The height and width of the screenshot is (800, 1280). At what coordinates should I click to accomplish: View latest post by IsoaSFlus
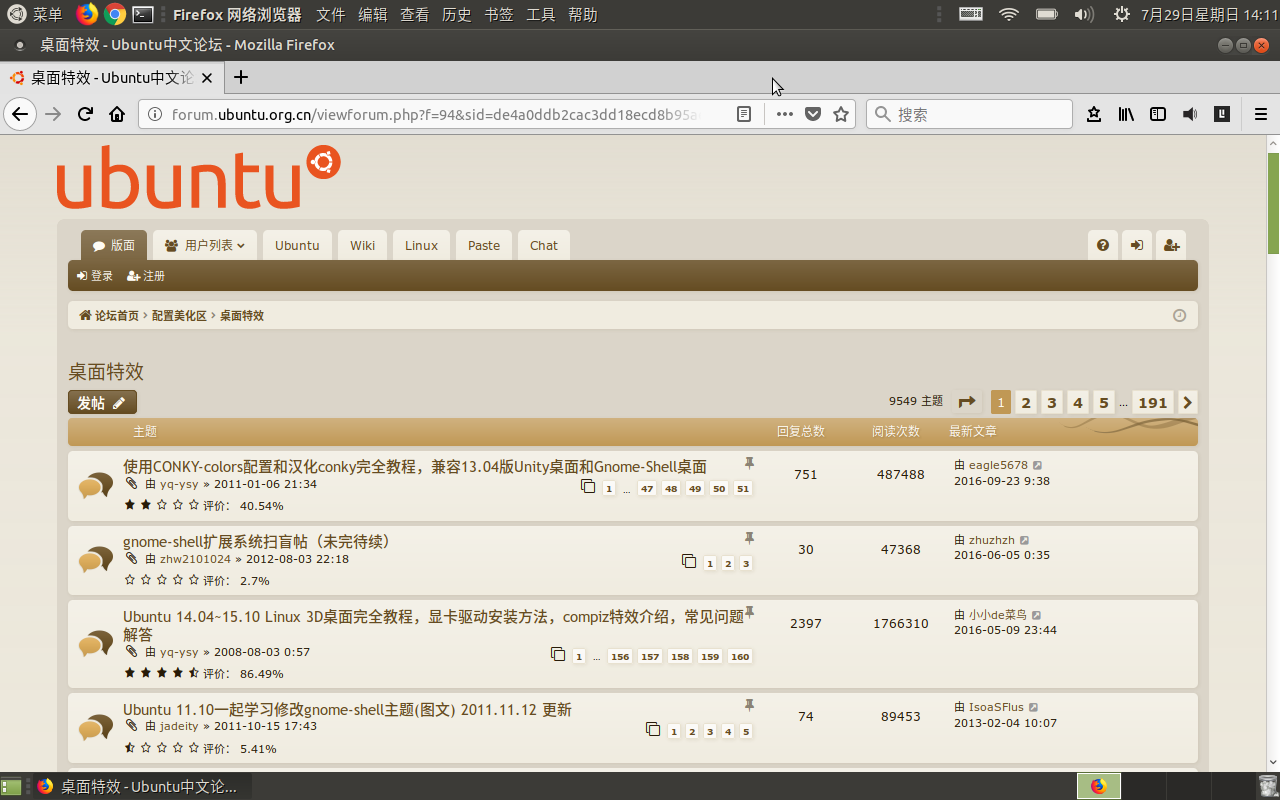tap(1033, 707)
